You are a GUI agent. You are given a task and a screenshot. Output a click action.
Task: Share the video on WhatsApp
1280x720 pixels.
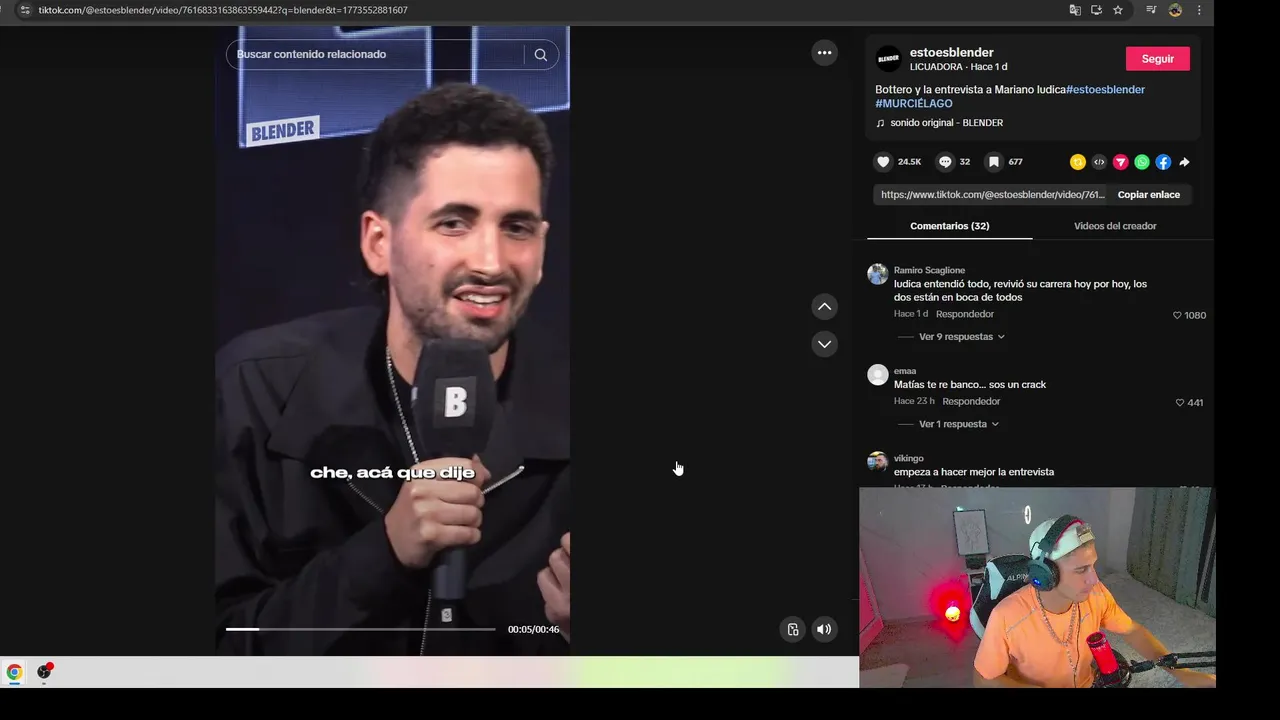coord(1142,162)
